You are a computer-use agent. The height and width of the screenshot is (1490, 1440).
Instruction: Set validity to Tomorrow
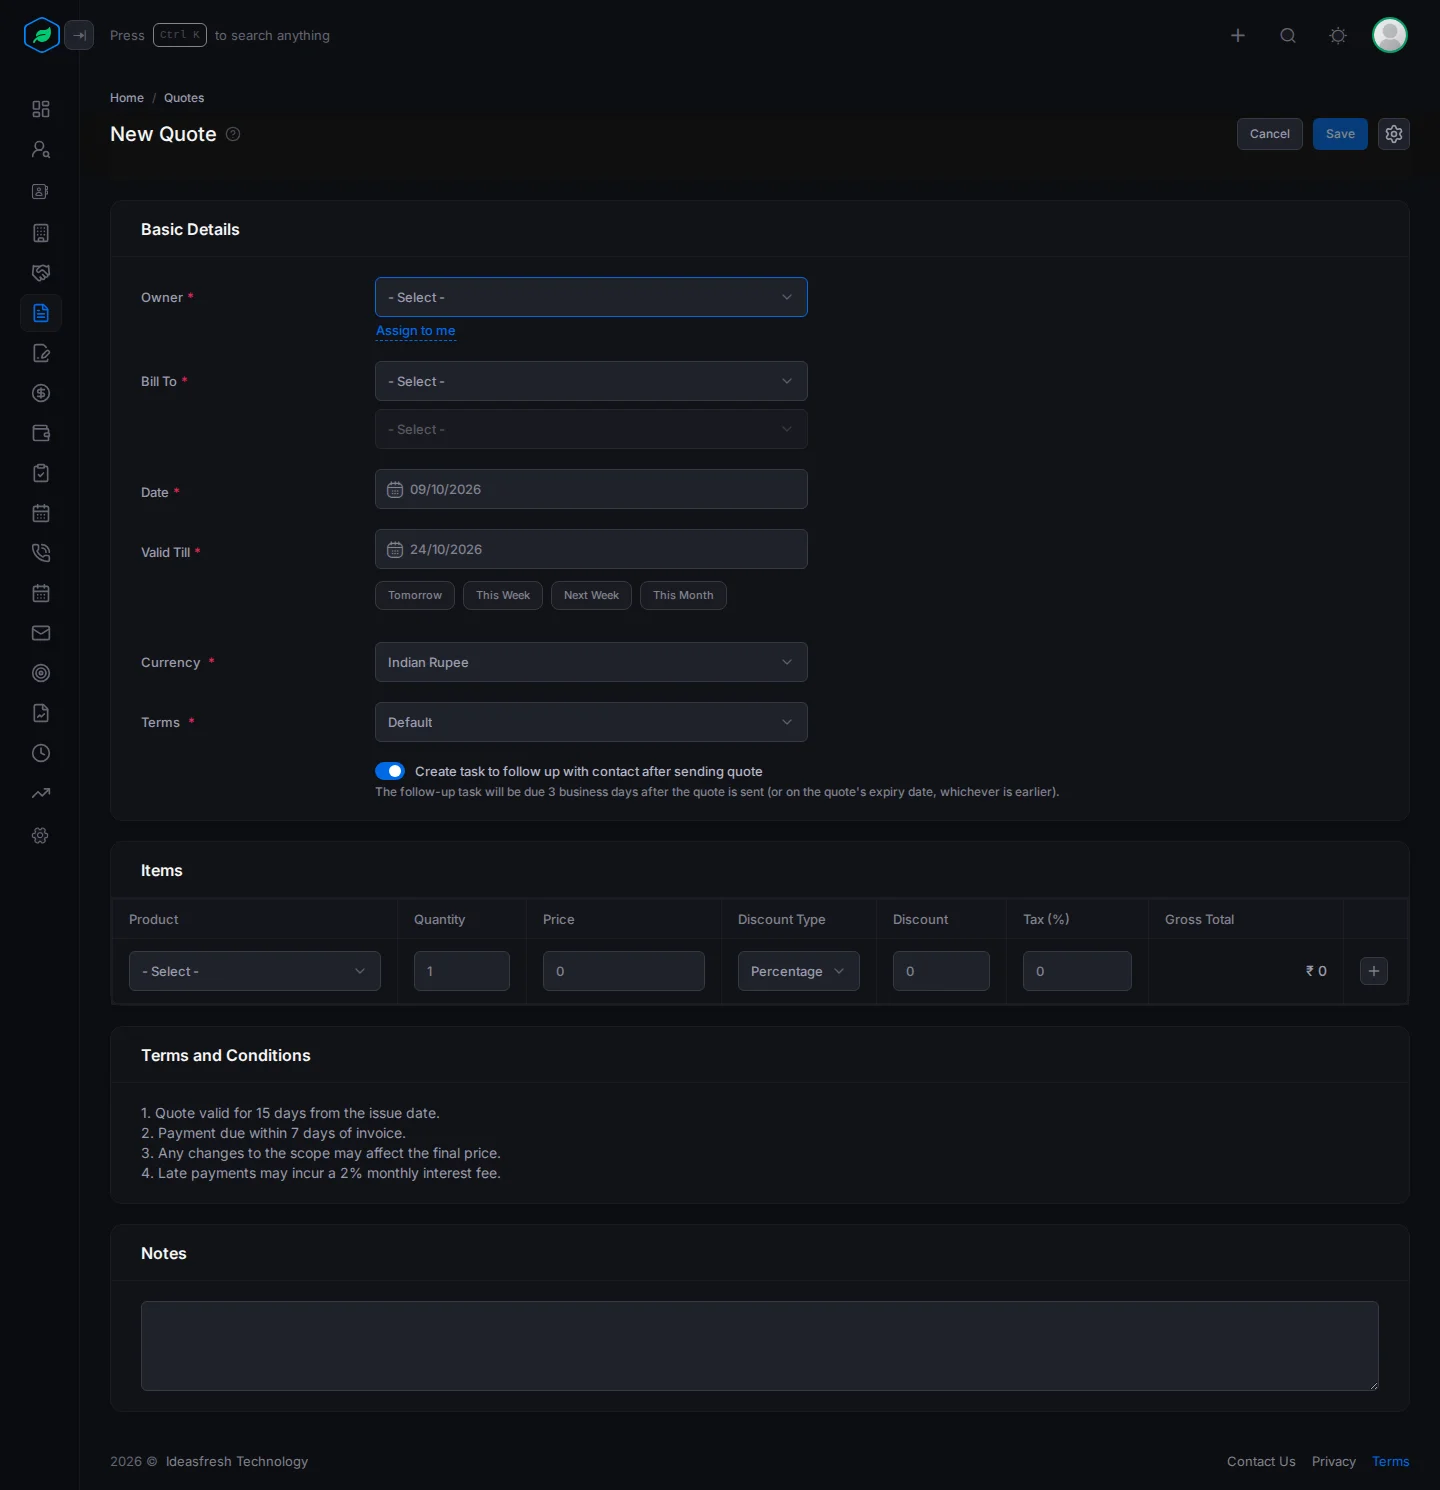coord(415,595)
